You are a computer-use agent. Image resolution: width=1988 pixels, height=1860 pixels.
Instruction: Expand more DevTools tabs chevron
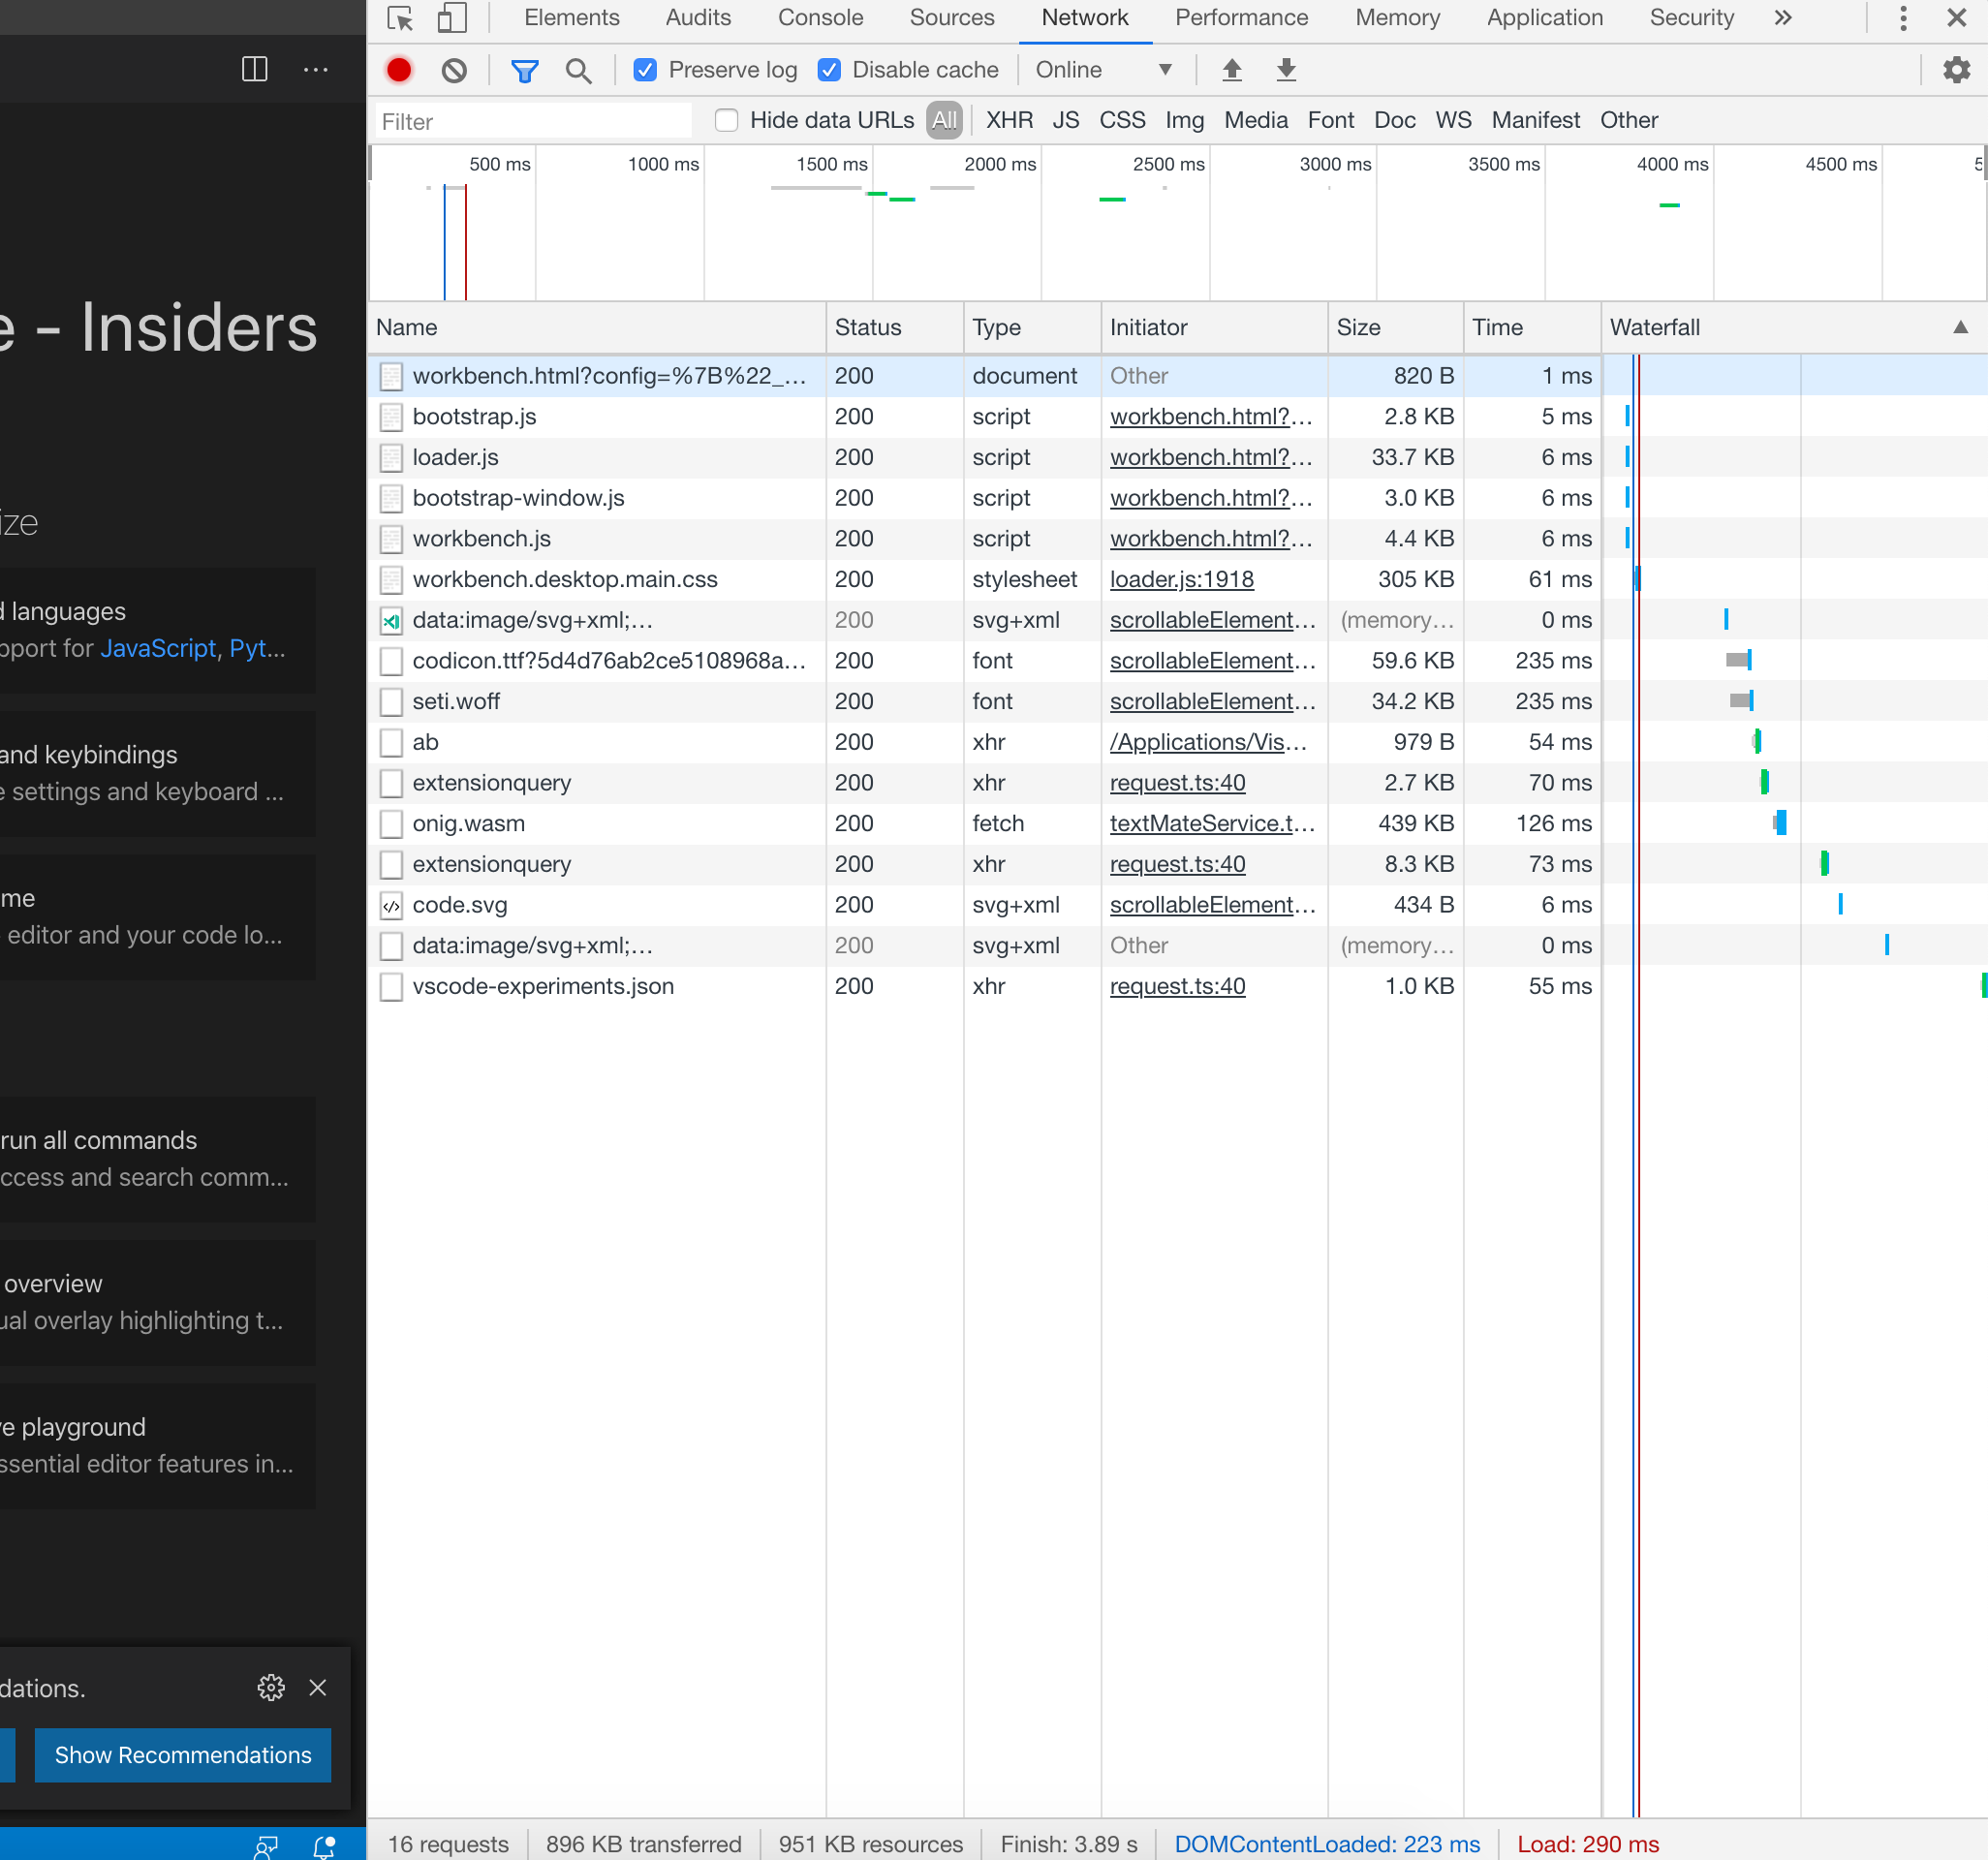coord(1783,18)
